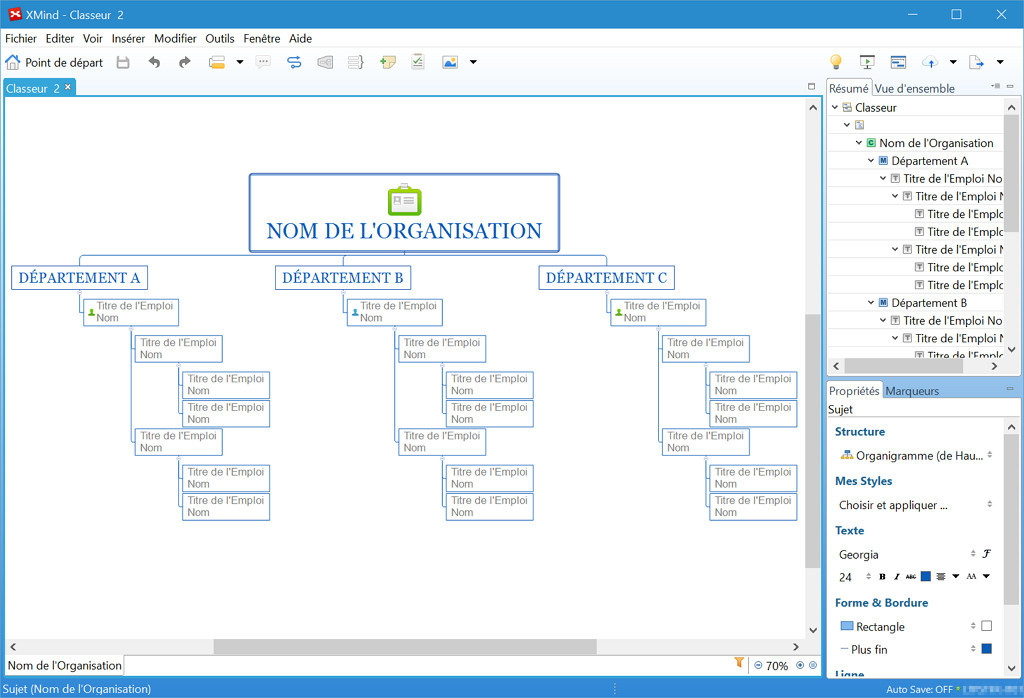Image resolution: width=1024 pixels, height=698 pixels.
Task: Toggle strikethrough text formatting
Action: tap(910, 577)
